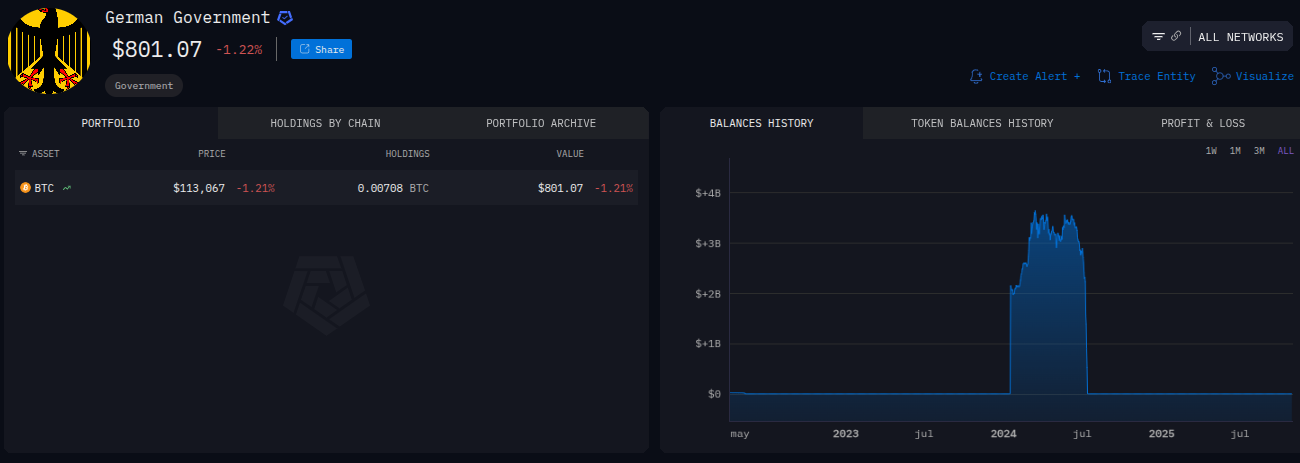Click the verified badge beside German Government
This screenshot has height=463, width=1300.
[x=285, y=18]
